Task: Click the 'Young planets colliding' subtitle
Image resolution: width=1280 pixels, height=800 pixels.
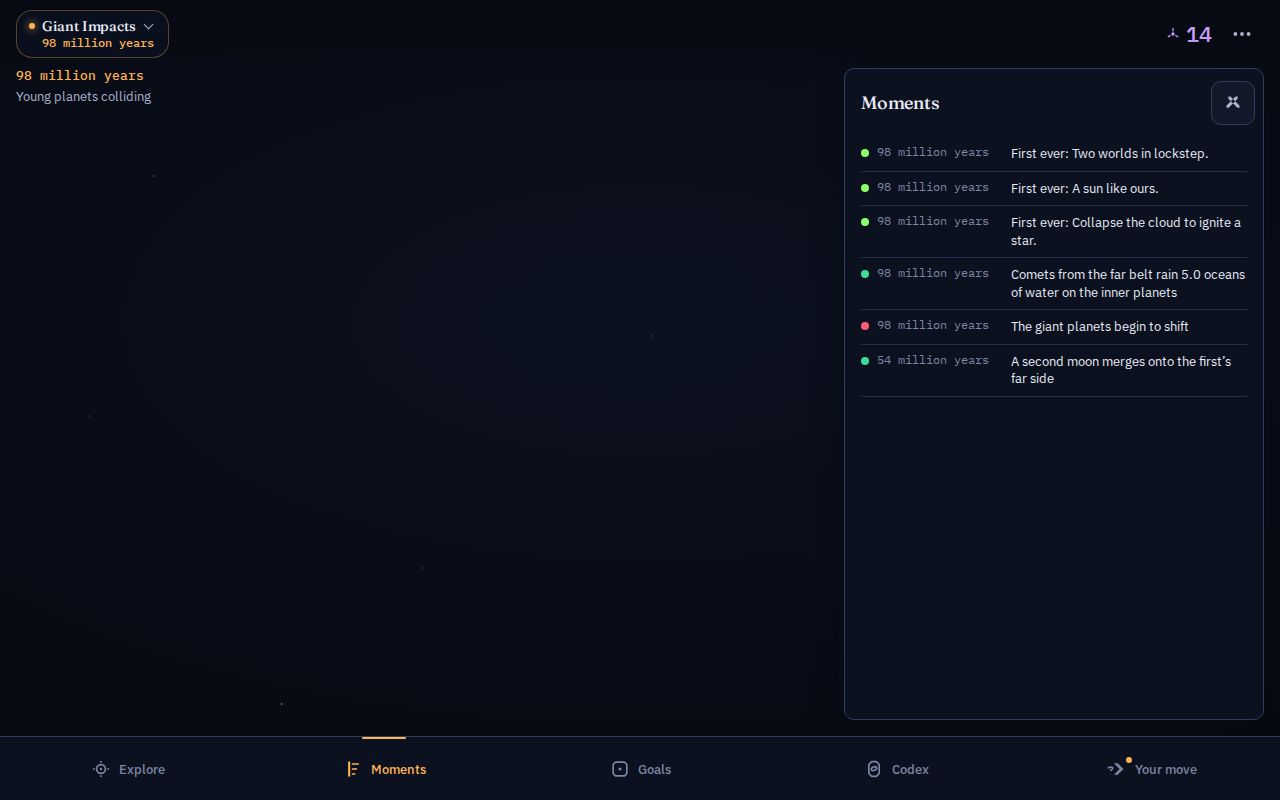Action: pyautogui.click(x=84, y=97)
